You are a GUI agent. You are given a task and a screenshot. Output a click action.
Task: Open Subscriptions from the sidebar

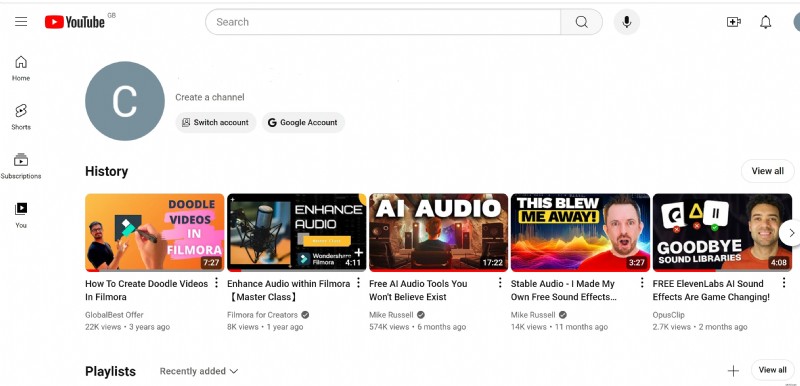point(21,166)
